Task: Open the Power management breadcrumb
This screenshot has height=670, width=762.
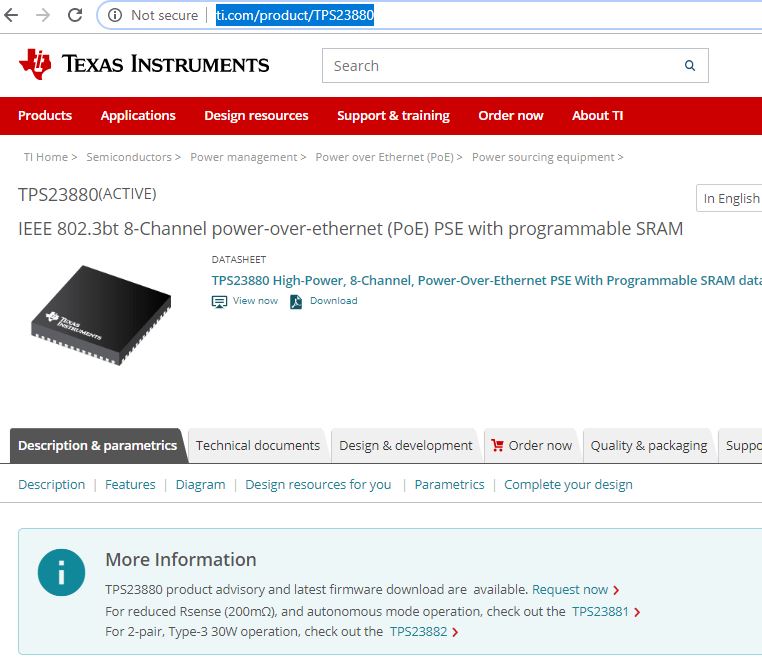Action: [x=243, y=157]
